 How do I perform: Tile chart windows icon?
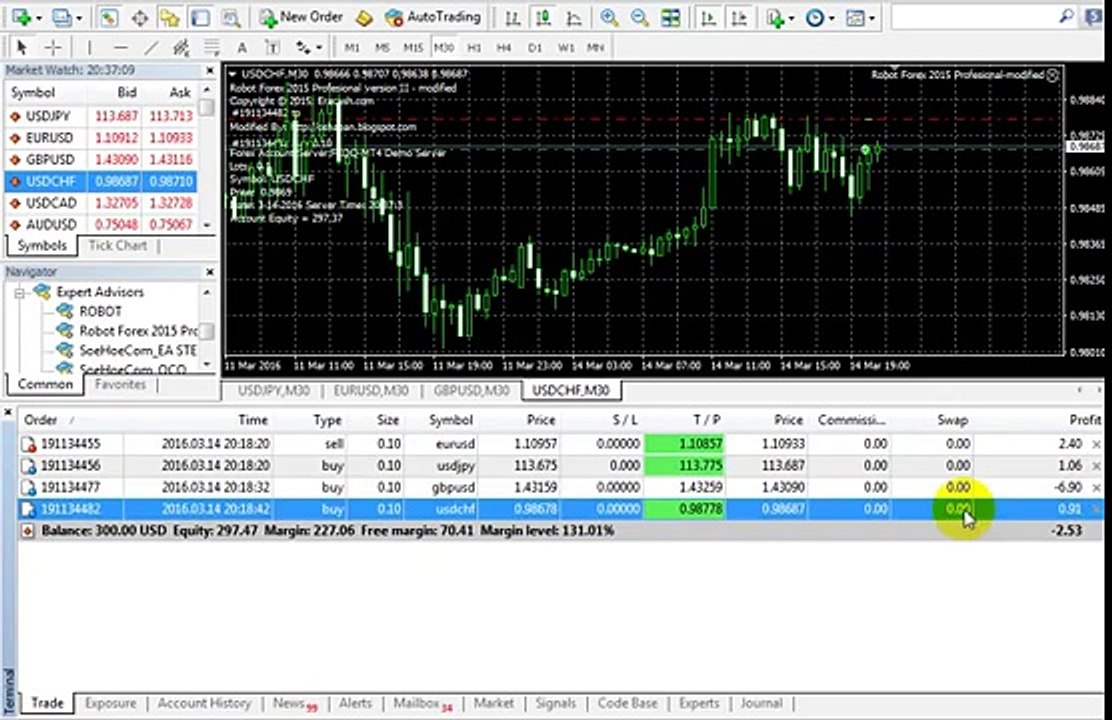[x=670, y=18]
